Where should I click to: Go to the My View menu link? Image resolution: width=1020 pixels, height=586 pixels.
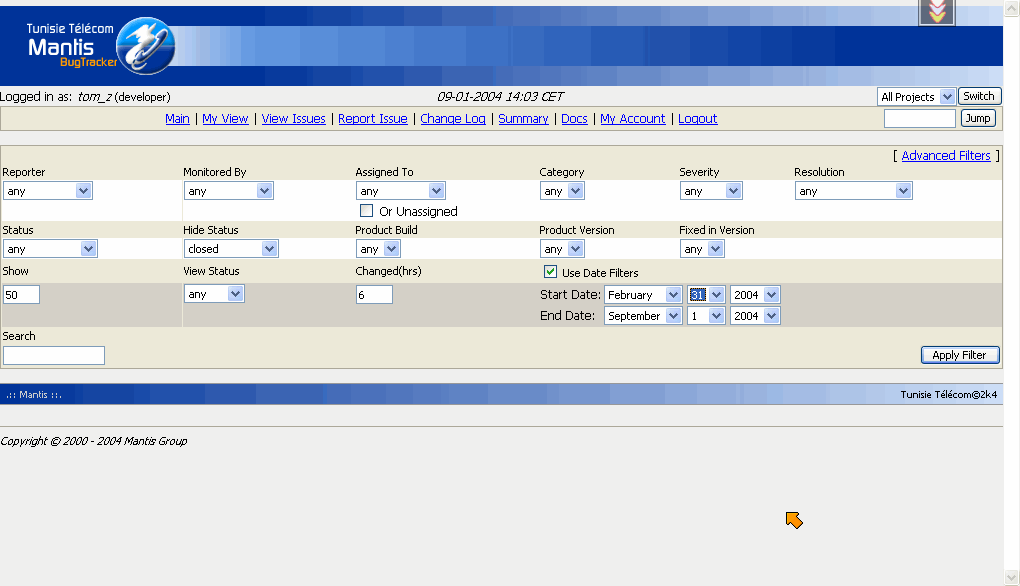[x=225, y=119]
